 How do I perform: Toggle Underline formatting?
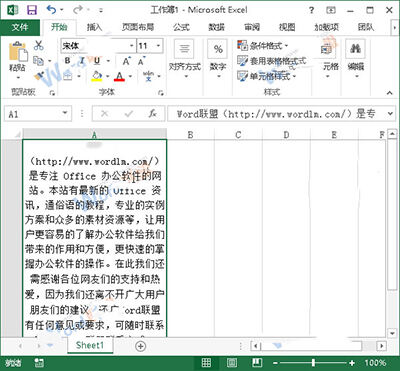(x=97, y=61)
